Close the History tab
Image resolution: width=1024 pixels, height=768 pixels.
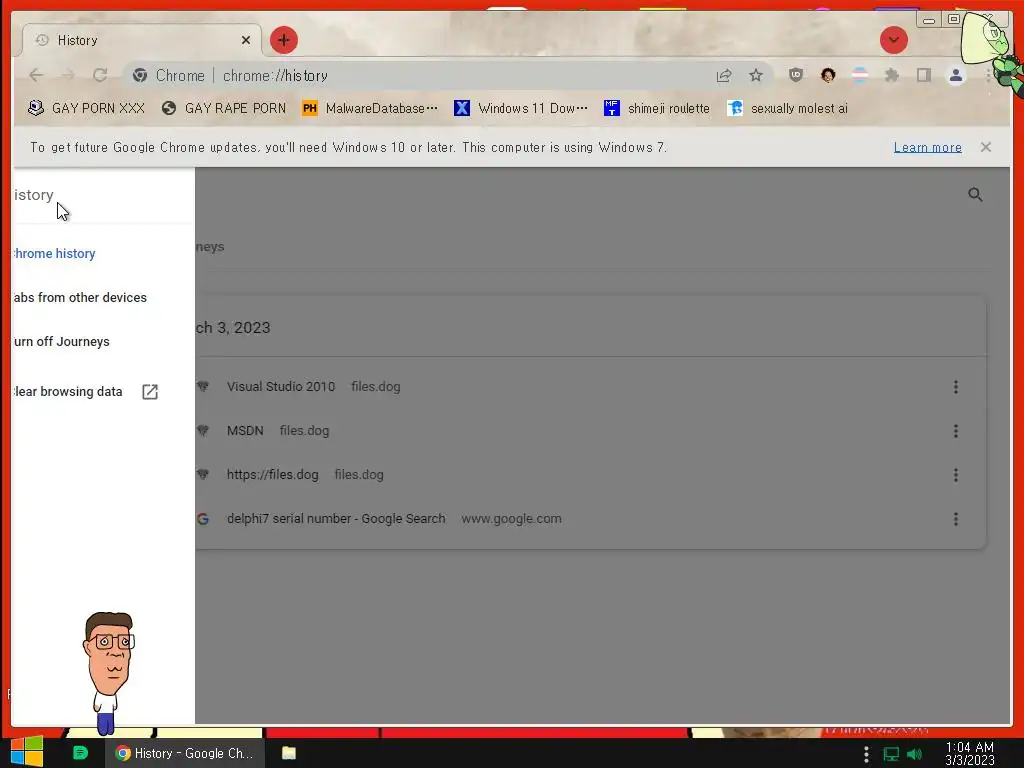click(246, 40)
